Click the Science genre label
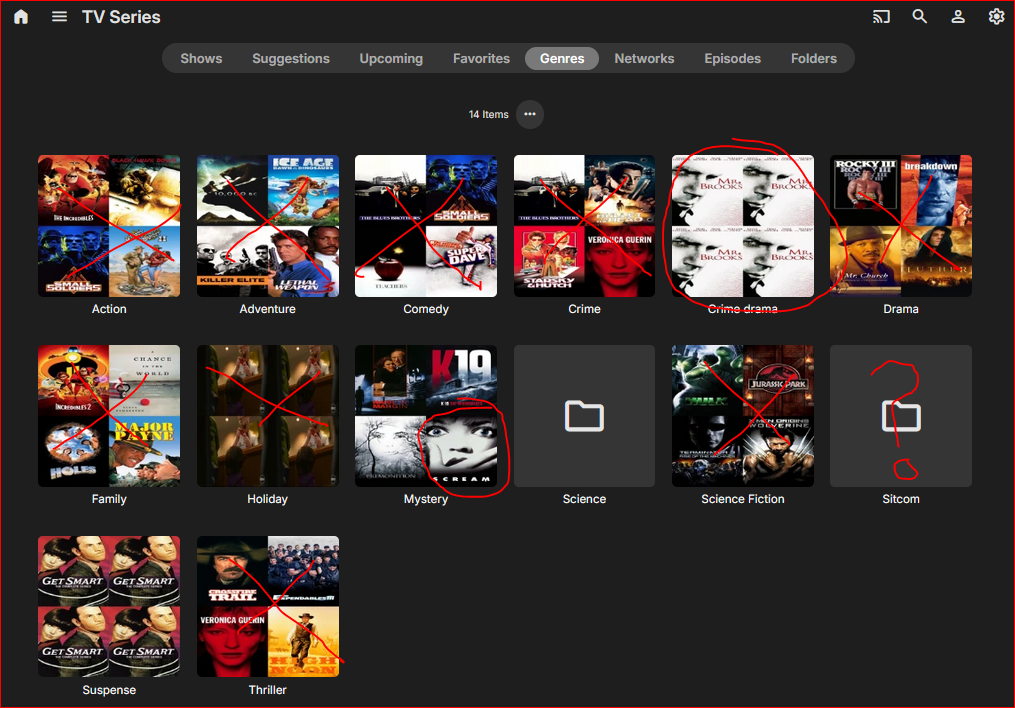The width and height of the screenshot is (1015, 708). (x=584, y=499)
